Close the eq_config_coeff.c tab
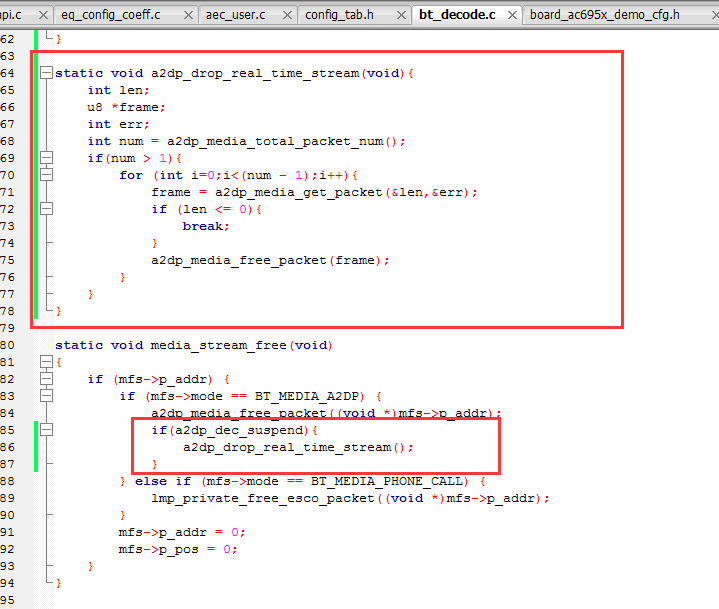The image size is (719, 609). pyautogui.click(x=188, y=16)
